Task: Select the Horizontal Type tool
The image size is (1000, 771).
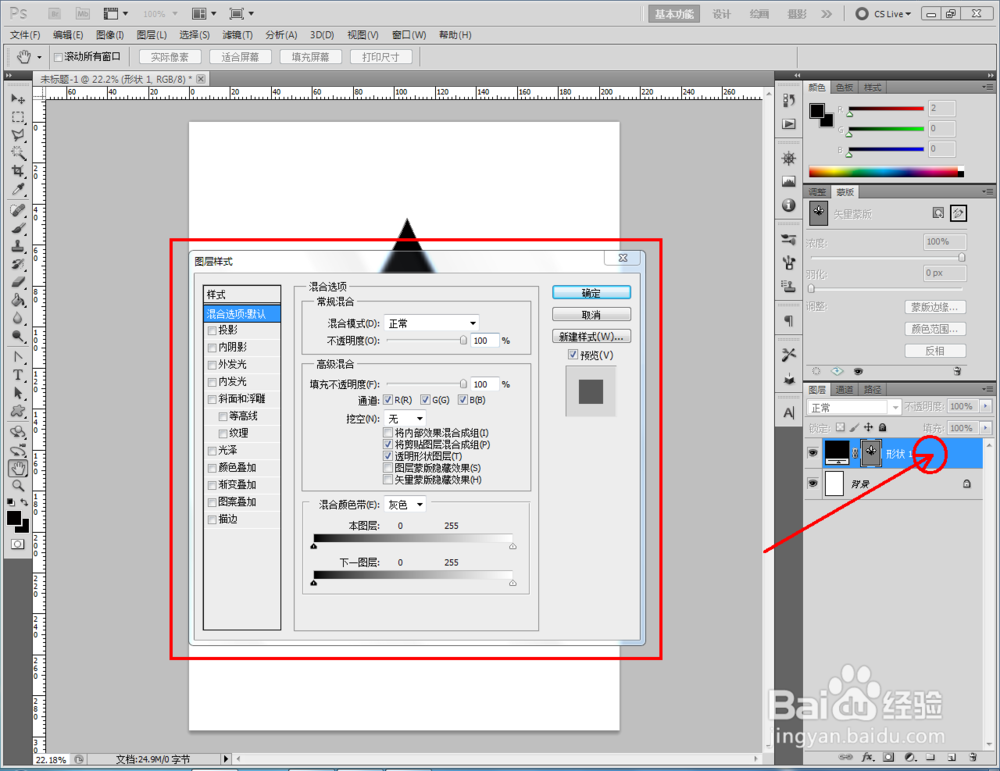Action: (x=18, y=373)
